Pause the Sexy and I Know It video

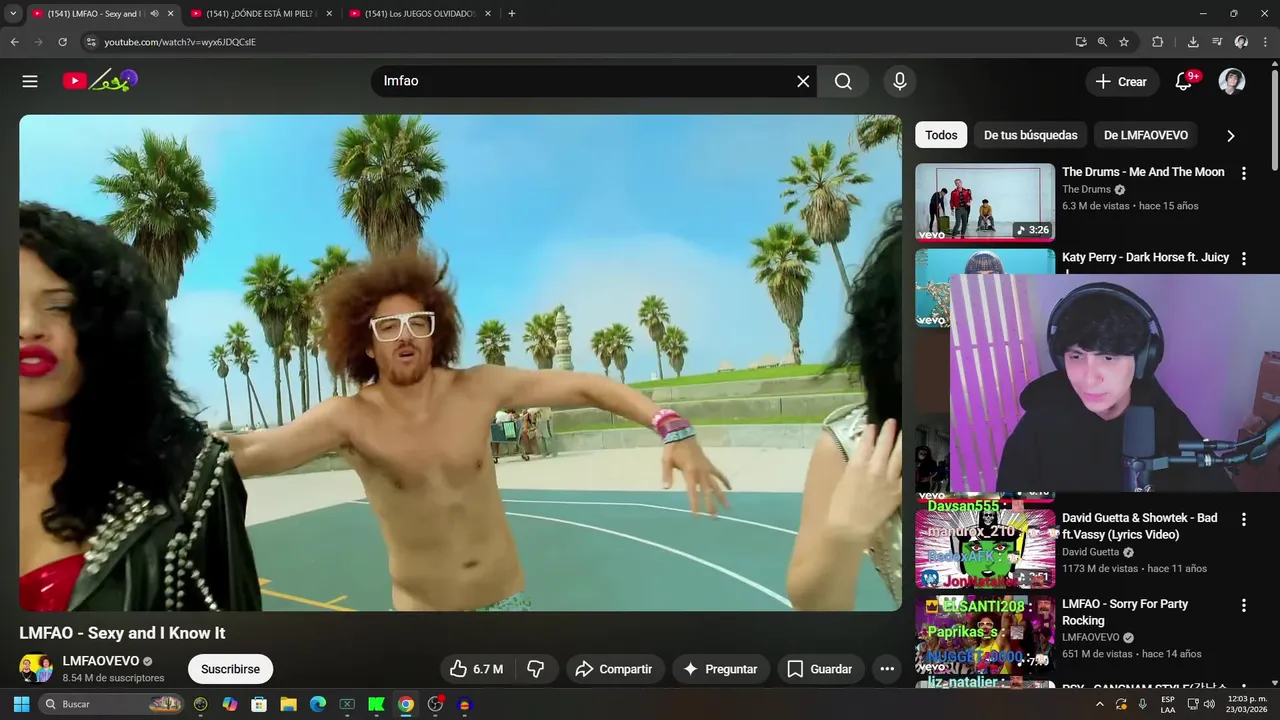coord(460,362)
